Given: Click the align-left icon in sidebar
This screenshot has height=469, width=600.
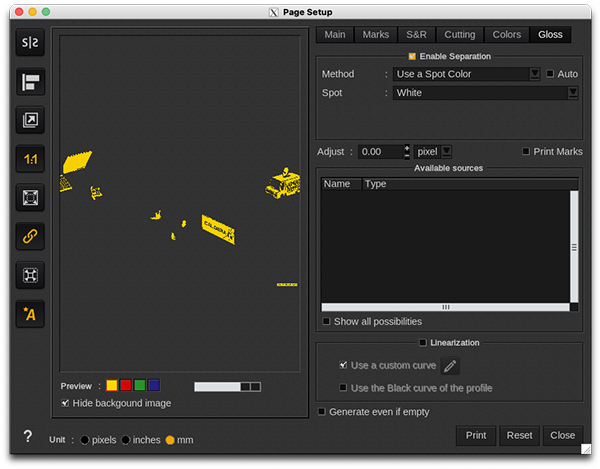Looking at the screenshot, I should [30, 82].
